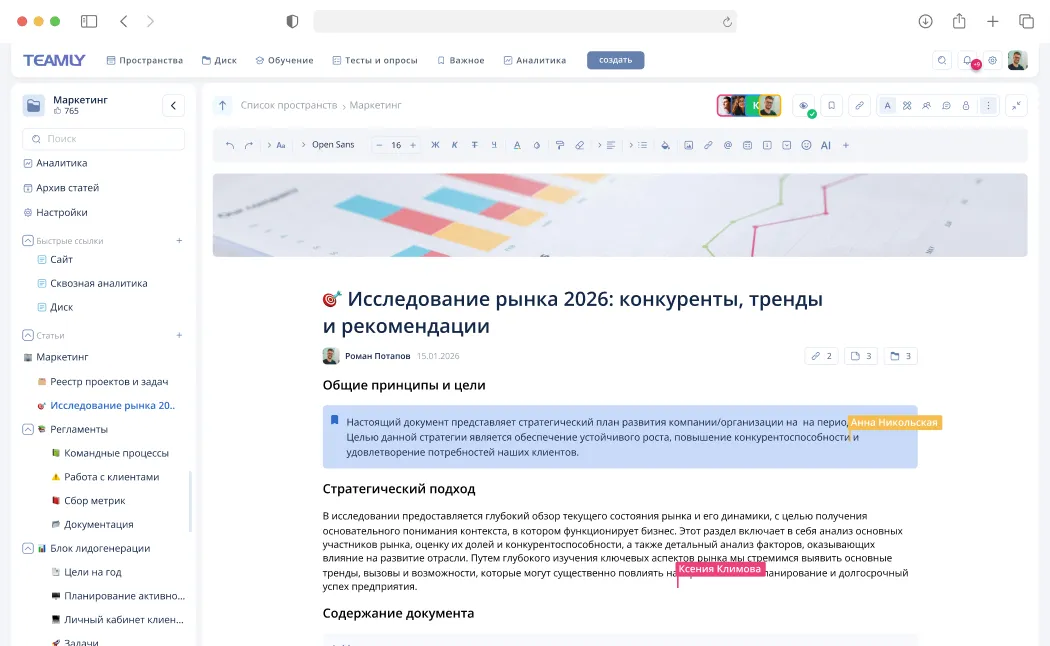
Task: Toggle the article watch eye icon
Action: (804, 106)
